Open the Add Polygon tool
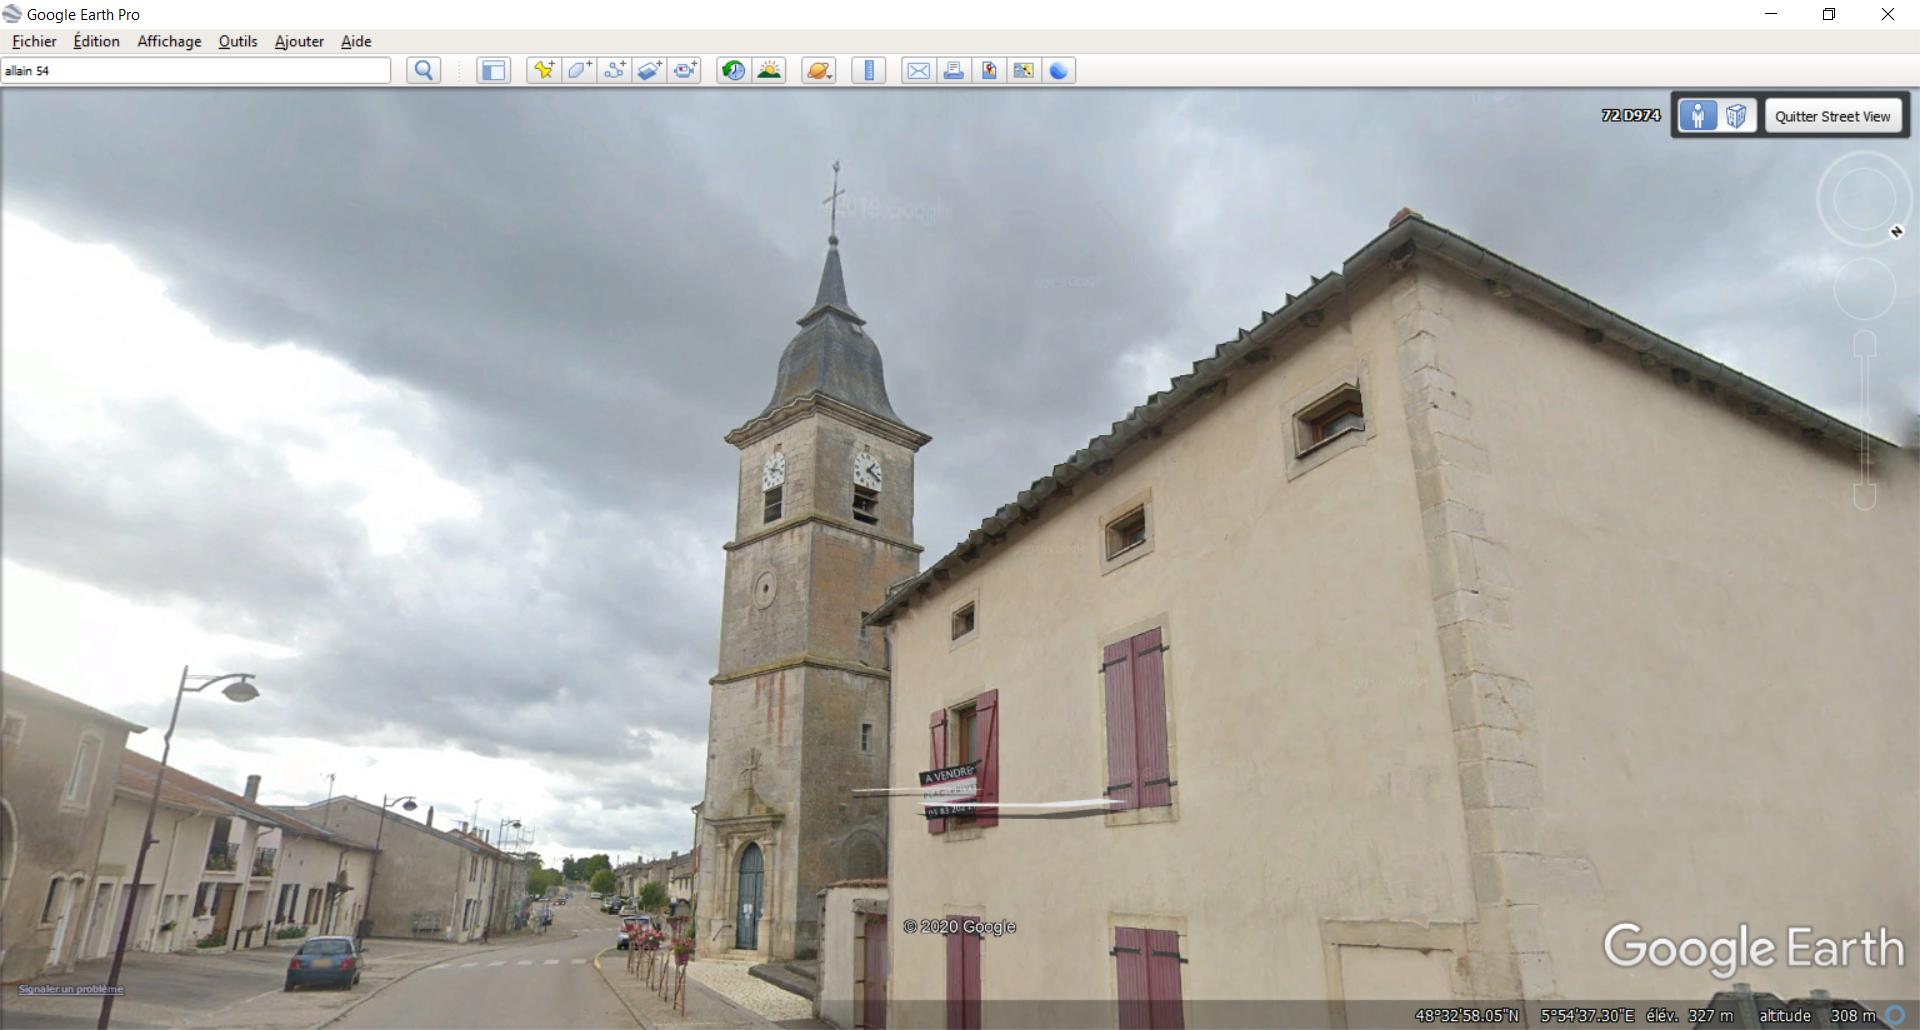 578,70
